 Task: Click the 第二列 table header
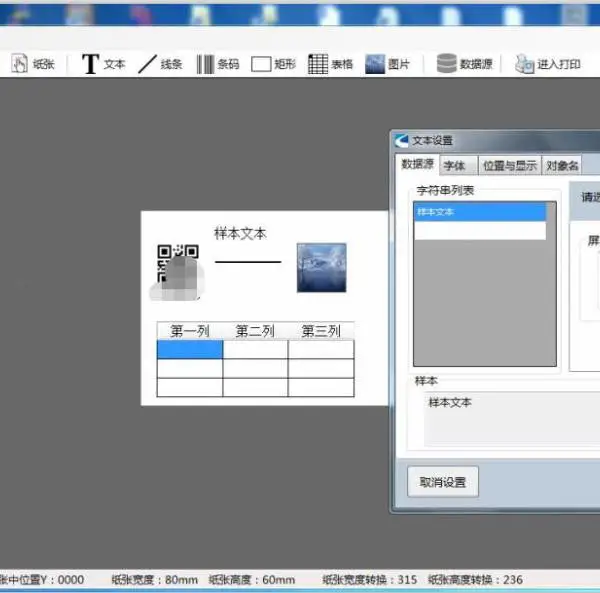pos(255,331)
